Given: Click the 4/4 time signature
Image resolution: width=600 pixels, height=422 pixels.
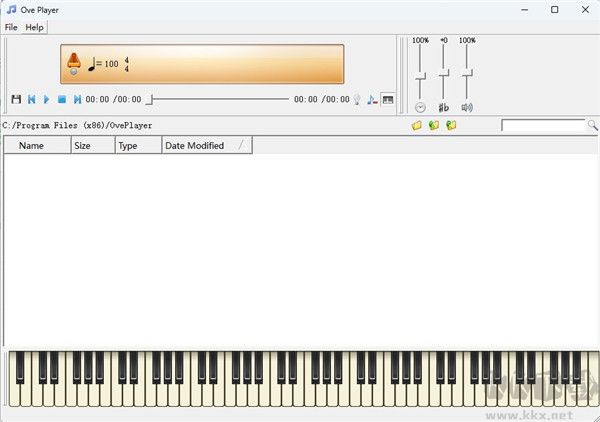Looking at the screenshot, I should pyautogui.click(x=126, y=64).
